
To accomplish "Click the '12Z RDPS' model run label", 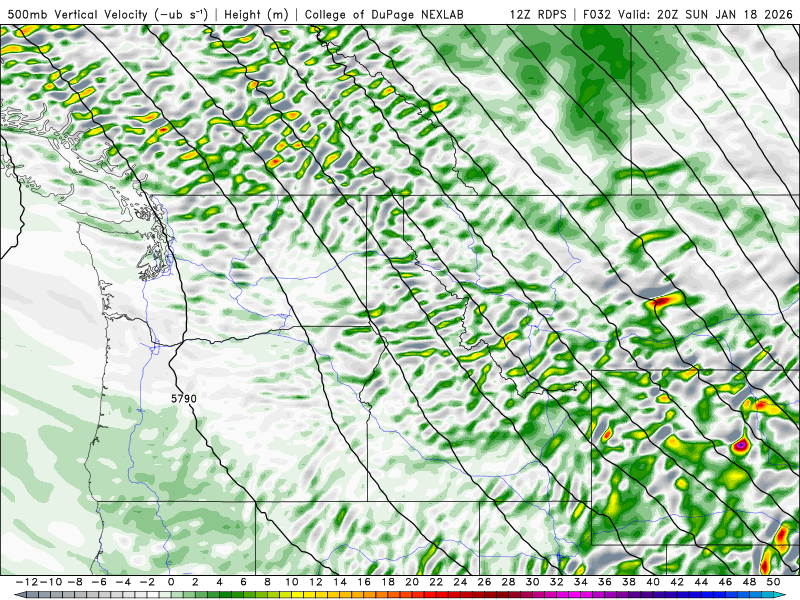I will [538, 14].
